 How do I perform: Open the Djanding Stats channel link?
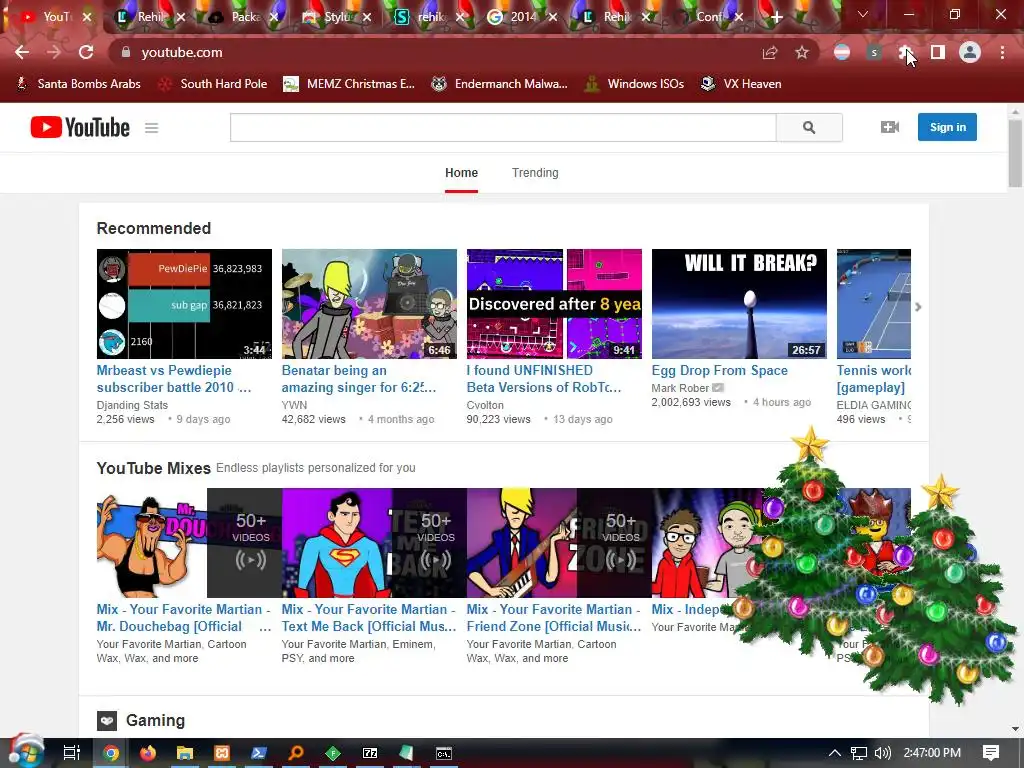(132, 405)
